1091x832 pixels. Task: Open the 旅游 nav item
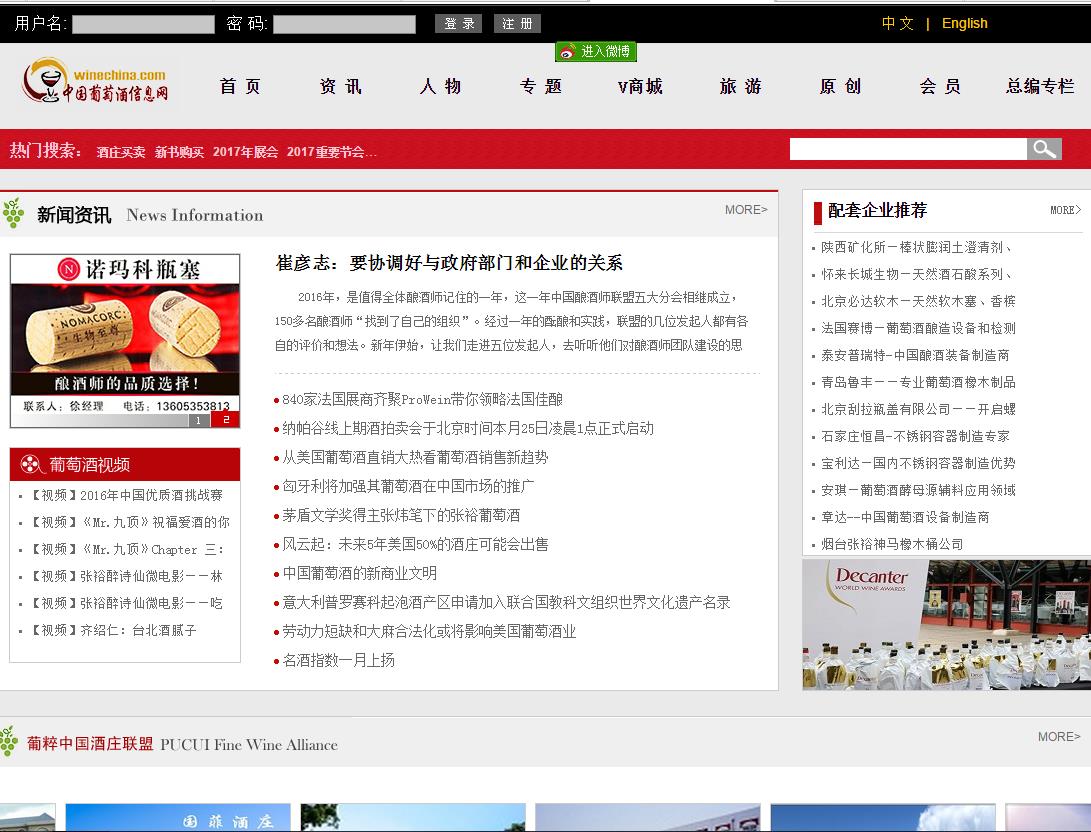coord(740,86)
